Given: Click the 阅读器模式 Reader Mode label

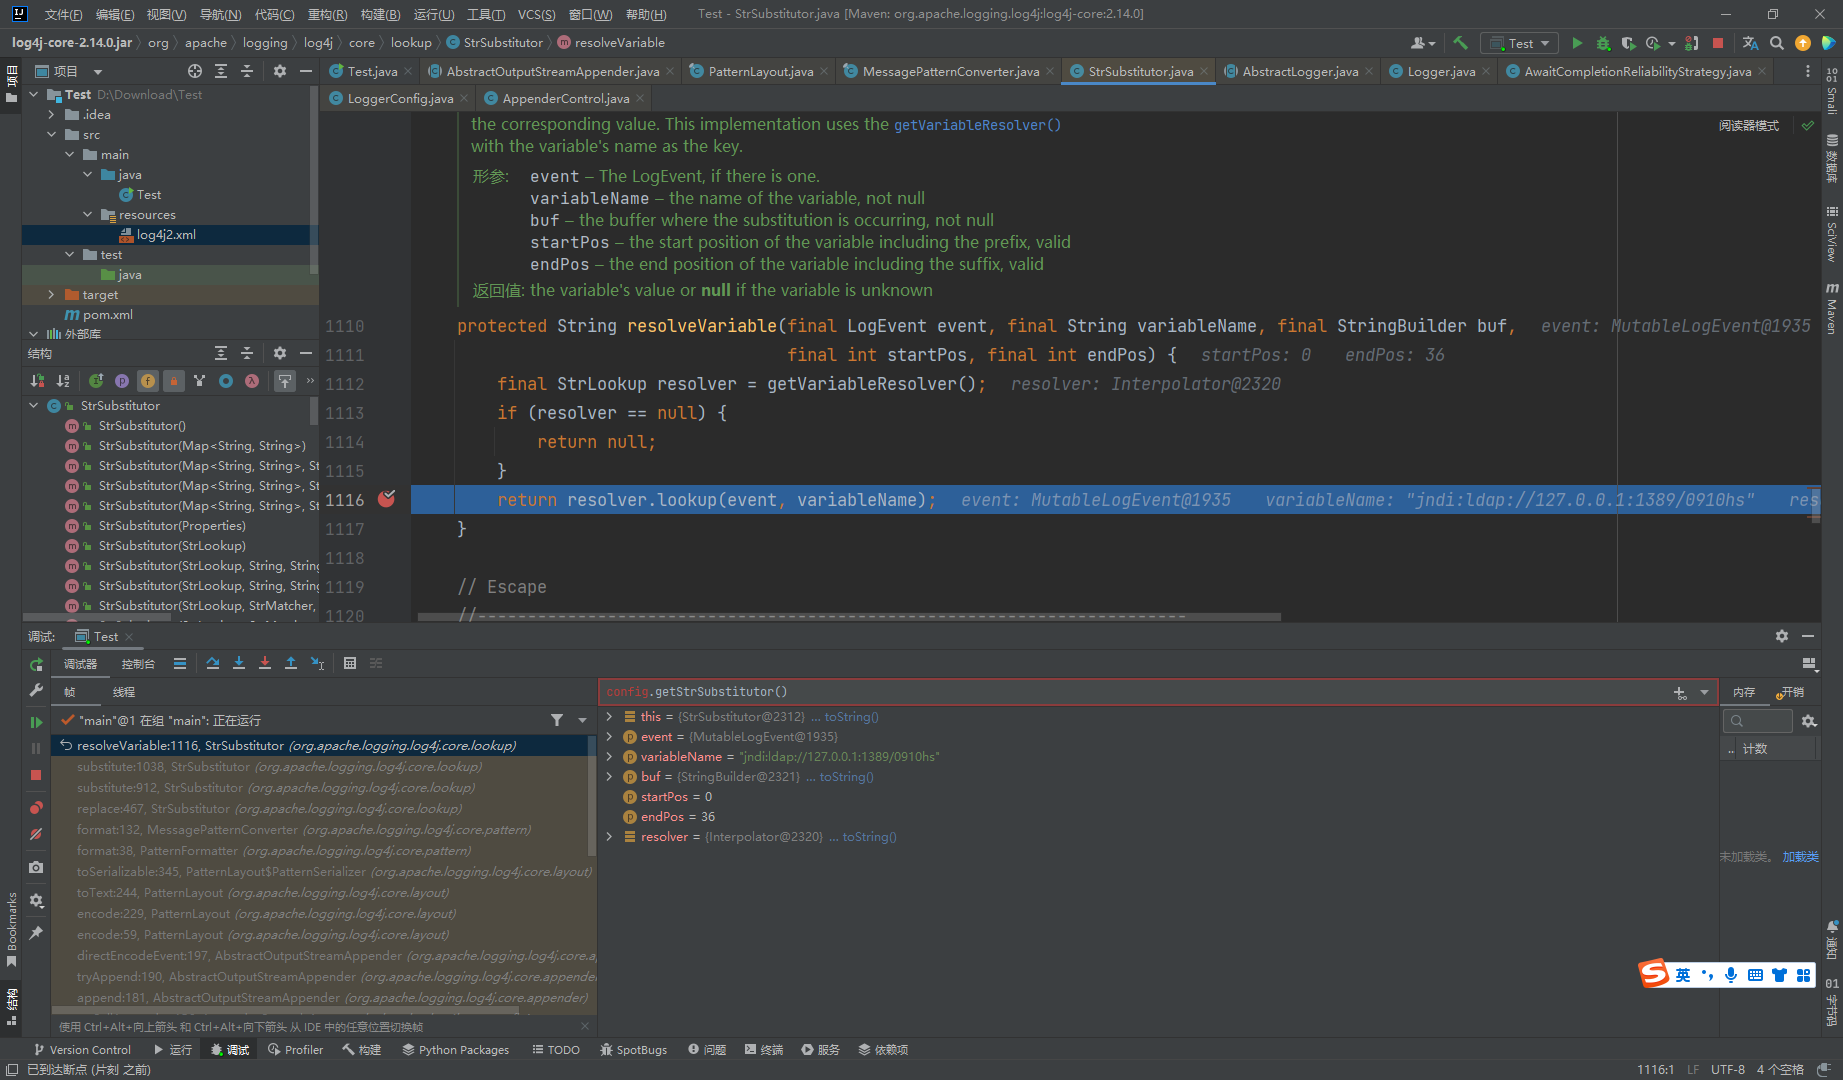Looking at the screenshot, I should 1749,126.
